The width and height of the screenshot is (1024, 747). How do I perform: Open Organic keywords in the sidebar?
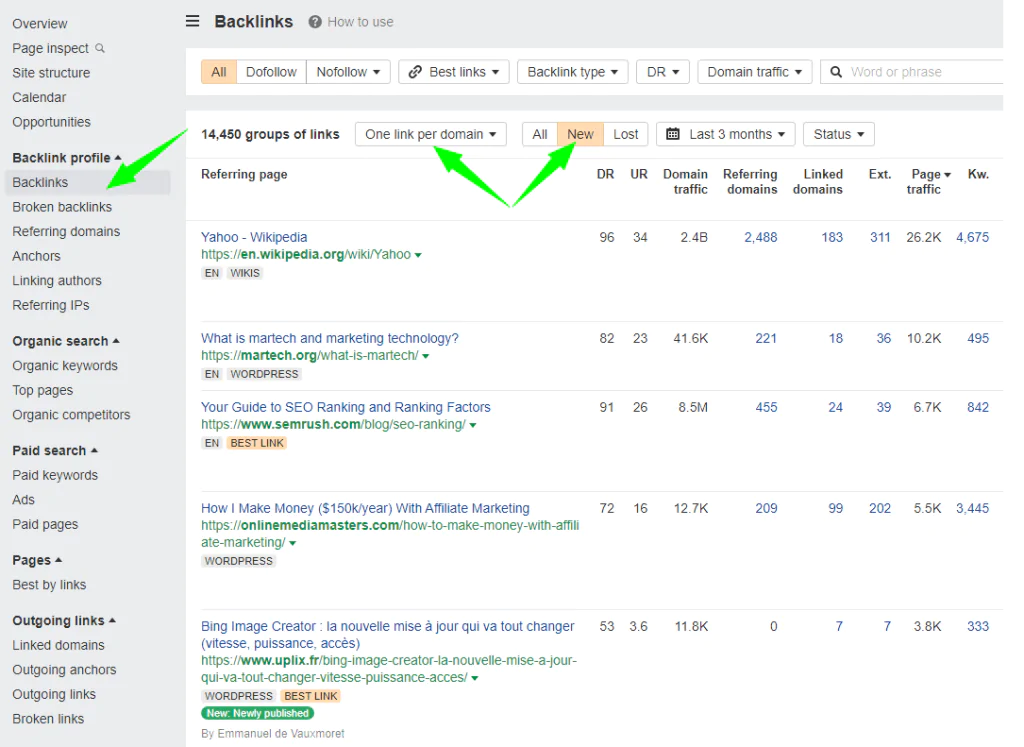point(65,366)
